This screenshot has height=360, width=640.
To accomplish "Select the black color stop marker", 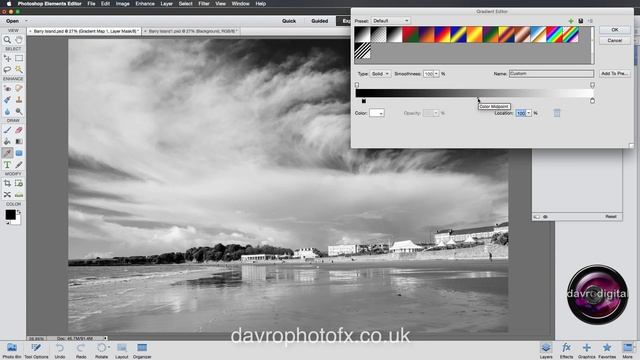I will click(x=364, y=101).
